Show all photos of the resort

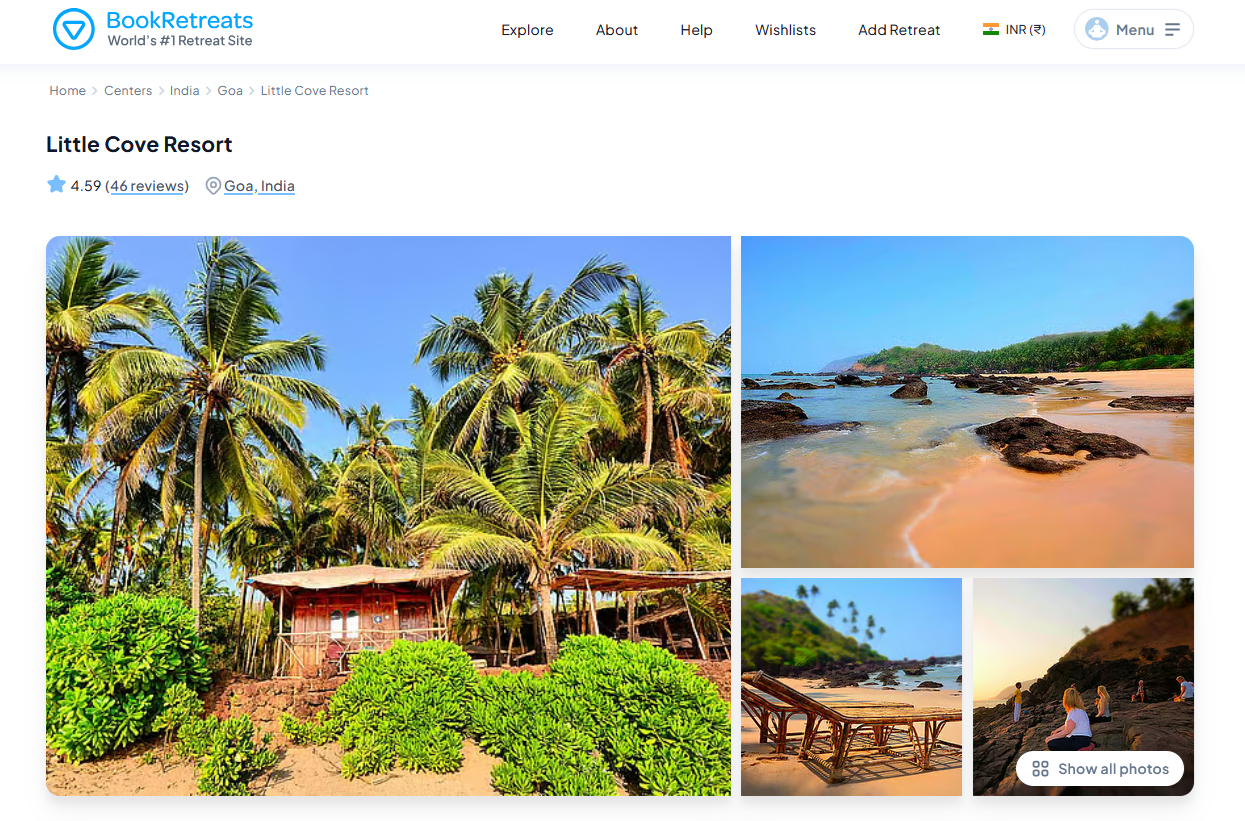pos(1100,769)
